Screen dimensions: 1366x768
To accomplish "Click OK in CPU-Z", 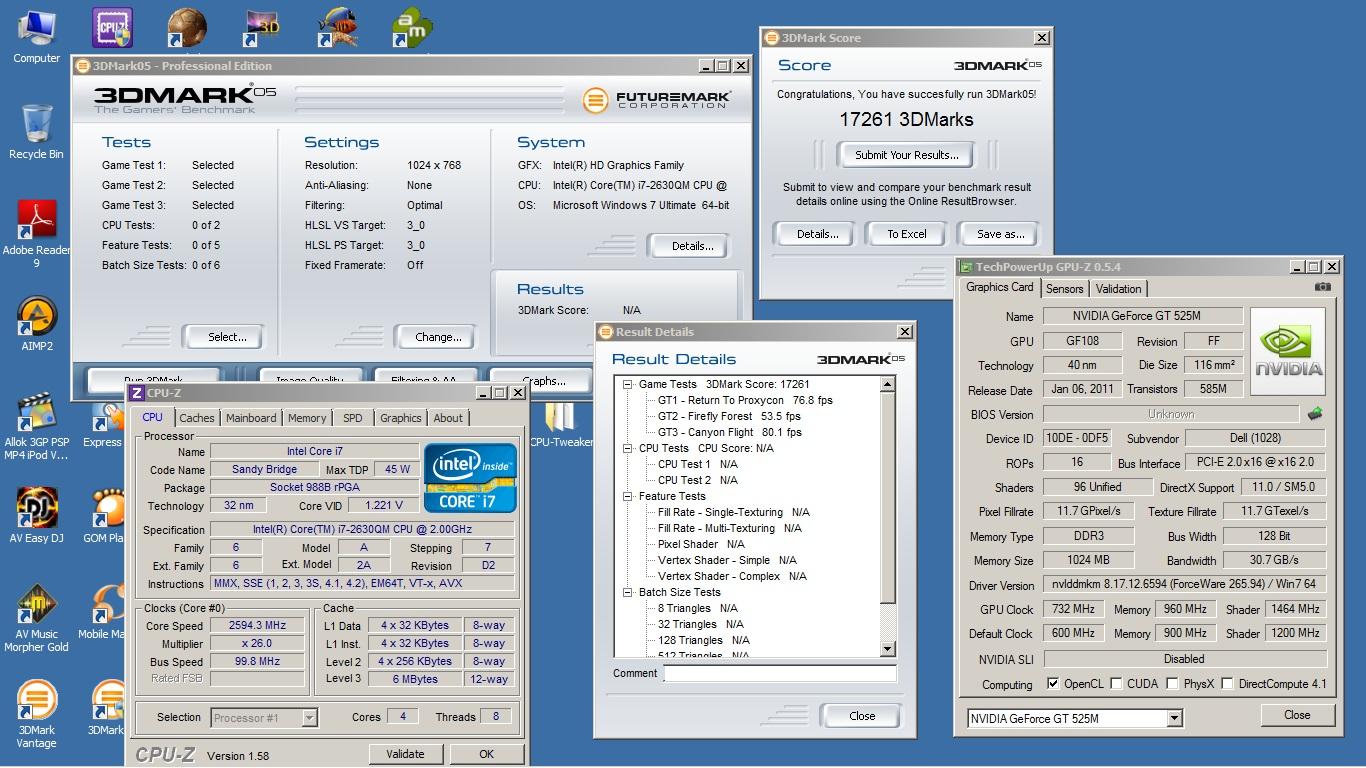I will (x=486, y=754).
